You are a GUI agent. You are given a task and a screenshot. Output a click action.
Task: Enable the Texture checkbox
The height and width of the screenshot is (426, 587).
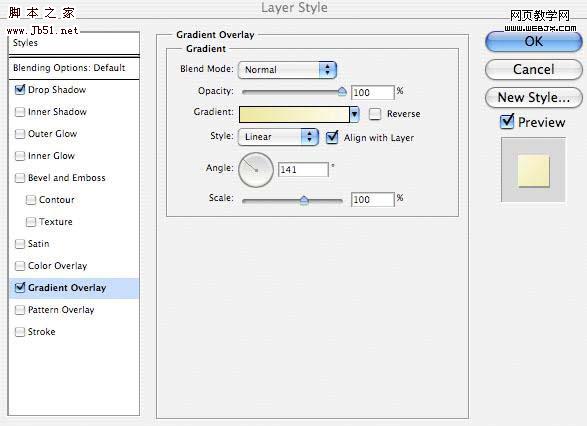point(31,222)
